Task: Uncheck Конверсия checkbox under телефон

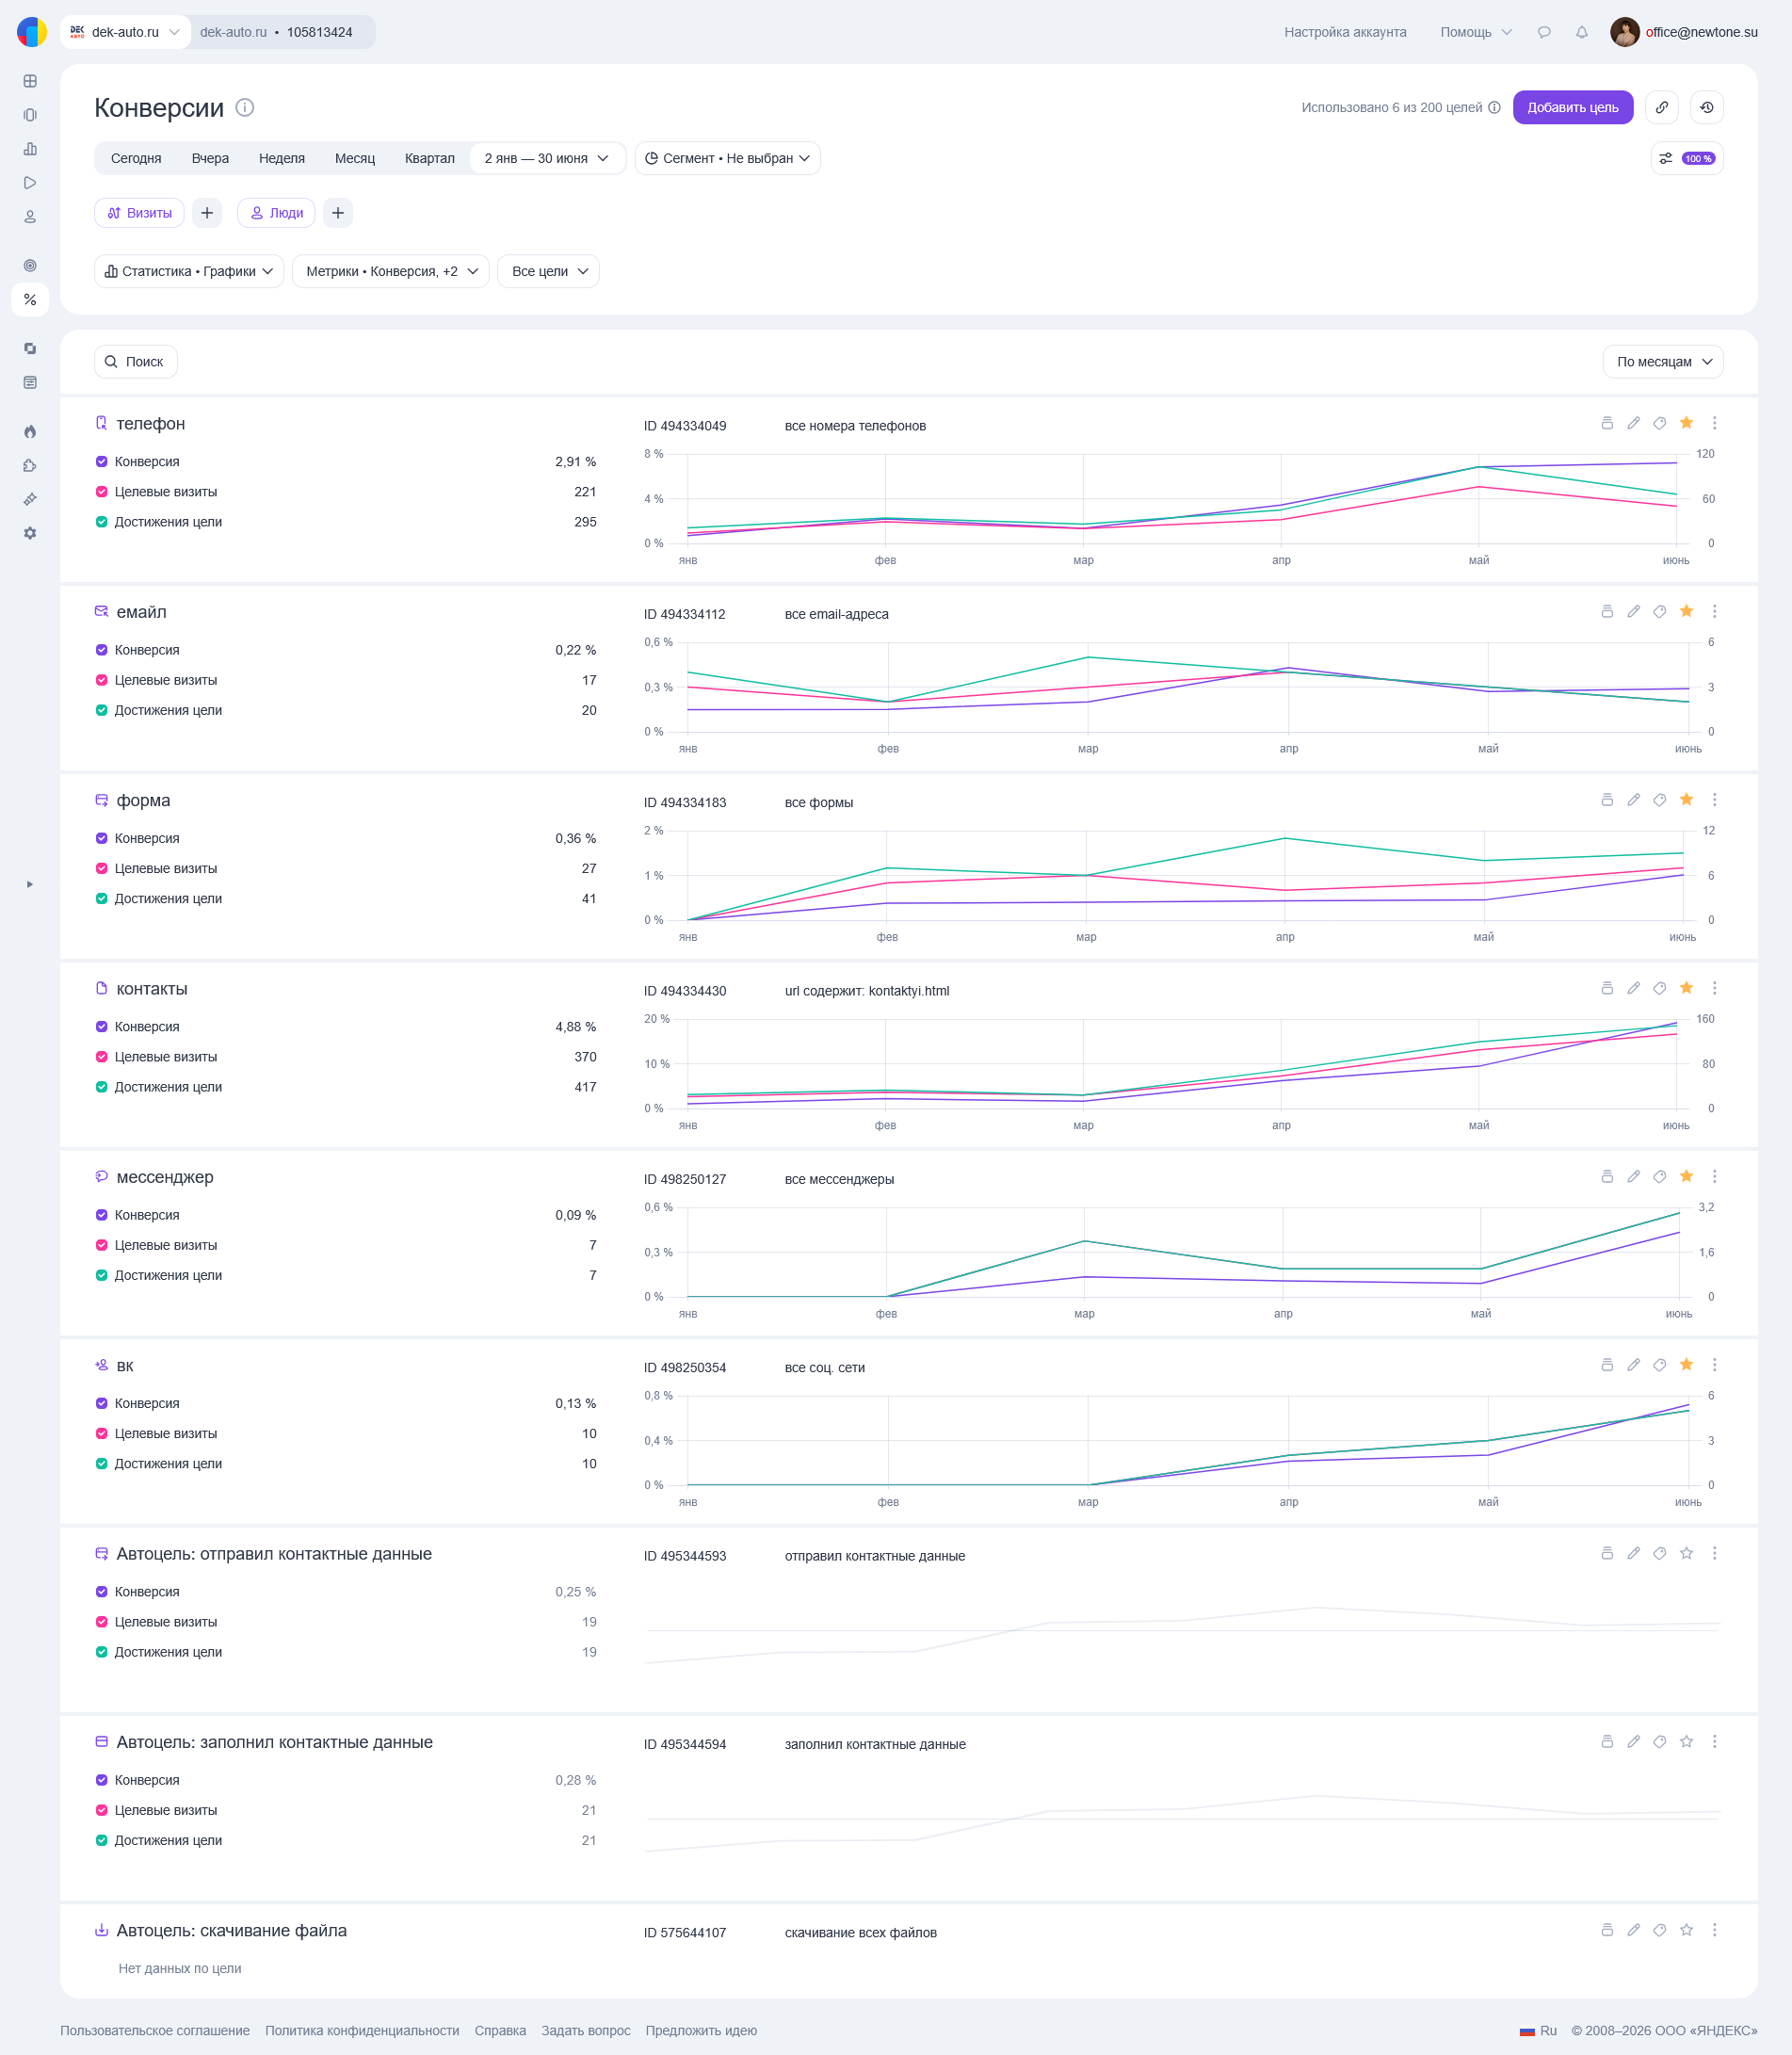Action: 101,462
